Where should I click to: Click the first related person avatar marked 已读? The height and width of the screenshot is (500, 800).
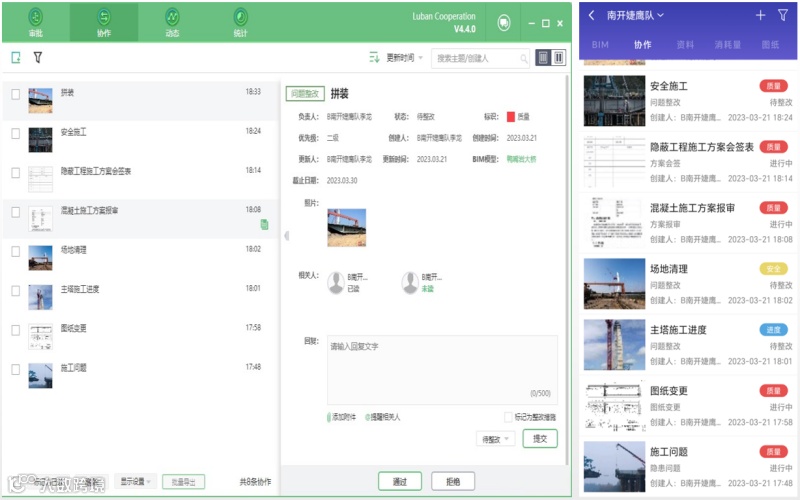336,283
